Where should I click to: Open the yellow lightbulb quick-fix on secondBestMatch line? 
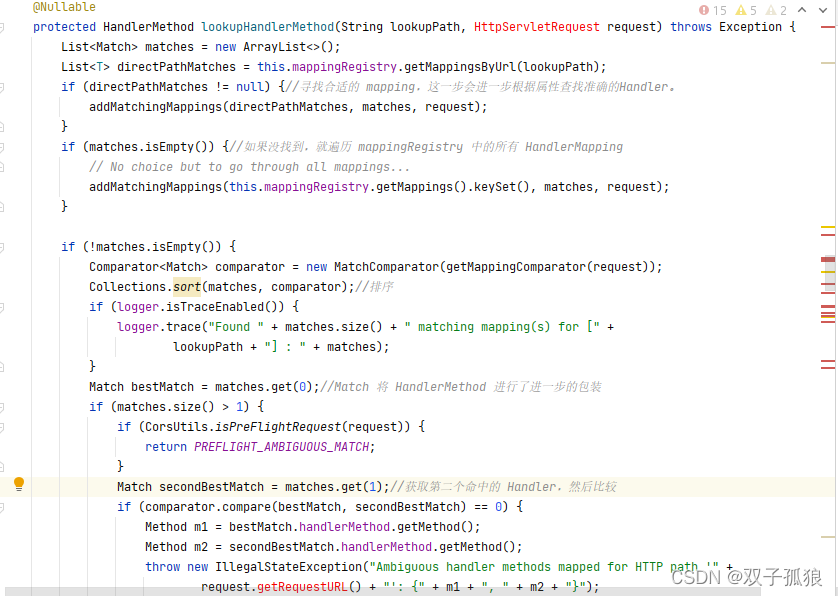click(19, 484)
